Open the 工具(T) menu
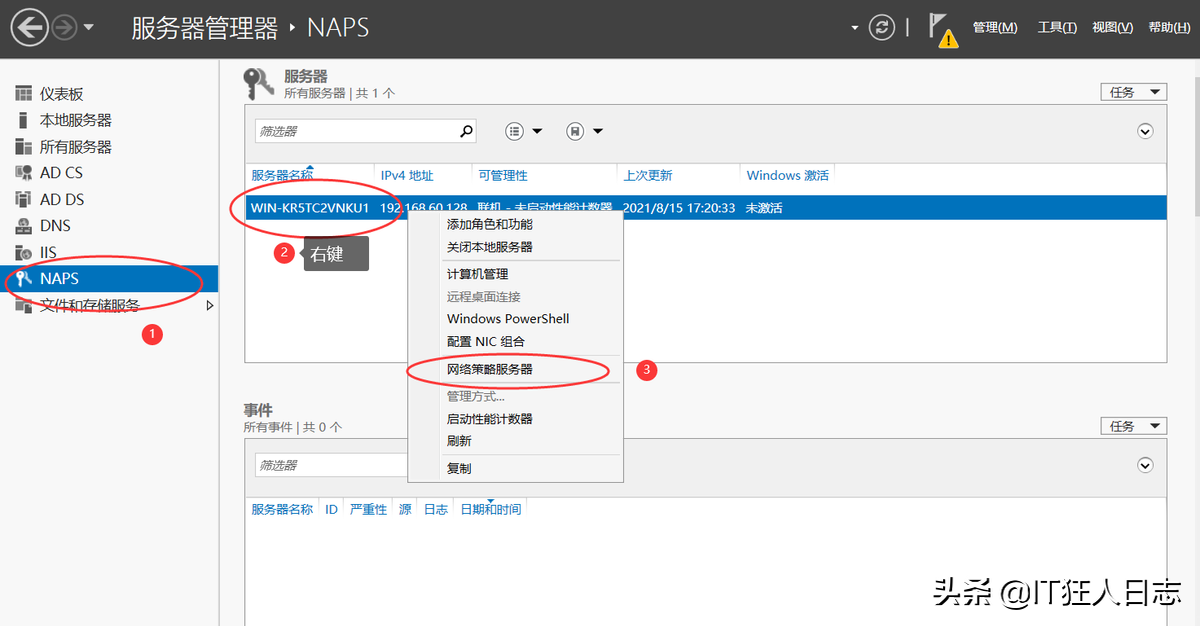This screenshot has width=1200, height=626. [1057, 28]
